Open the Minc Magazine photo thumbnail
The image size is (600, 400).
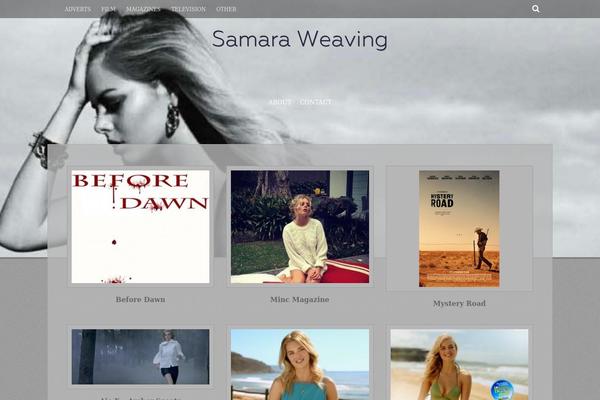coord(300,227)
